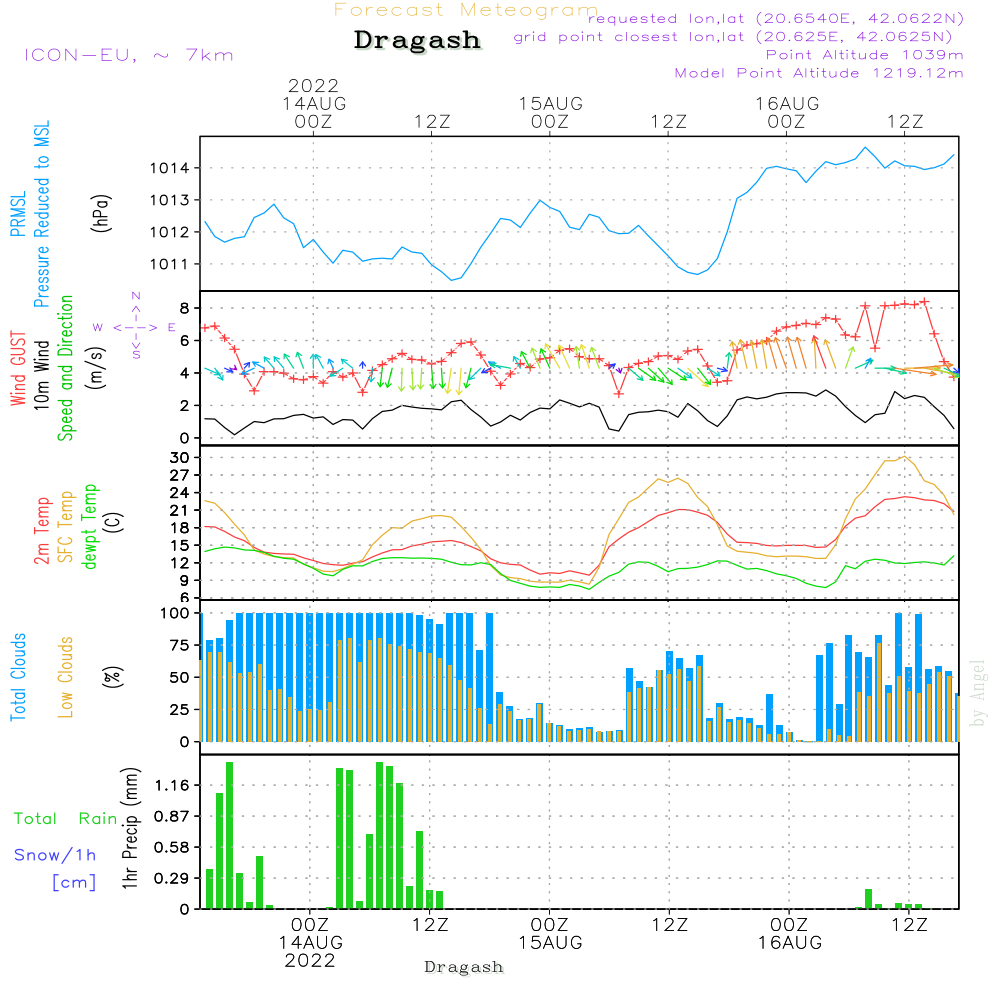Image resolution: width=1000 pixels, height=1000 pixels.
Task: Click the requested lon,lat coordinates text
Action: pos(776,19)
